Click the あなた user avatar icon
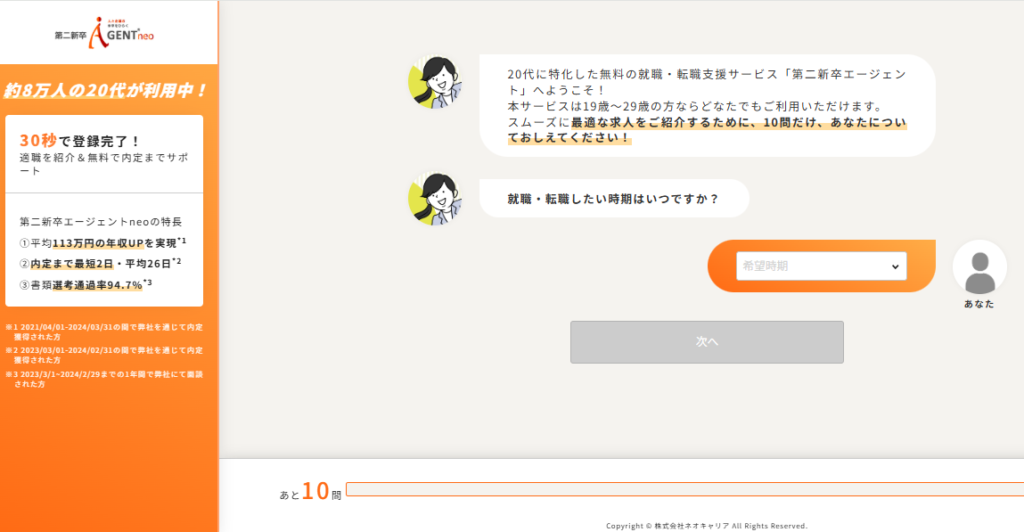The height and width of the screenshot is (532, 1024). (979, 266)
